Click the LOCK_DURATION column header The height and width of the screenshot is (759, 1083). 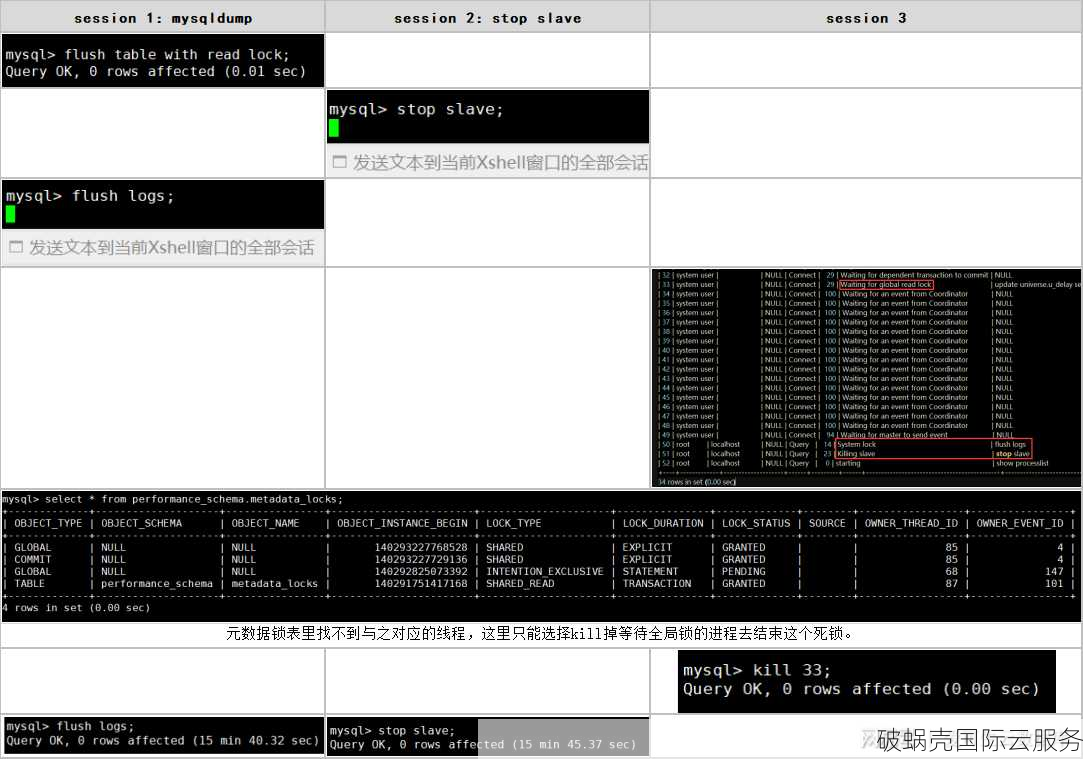663,523
